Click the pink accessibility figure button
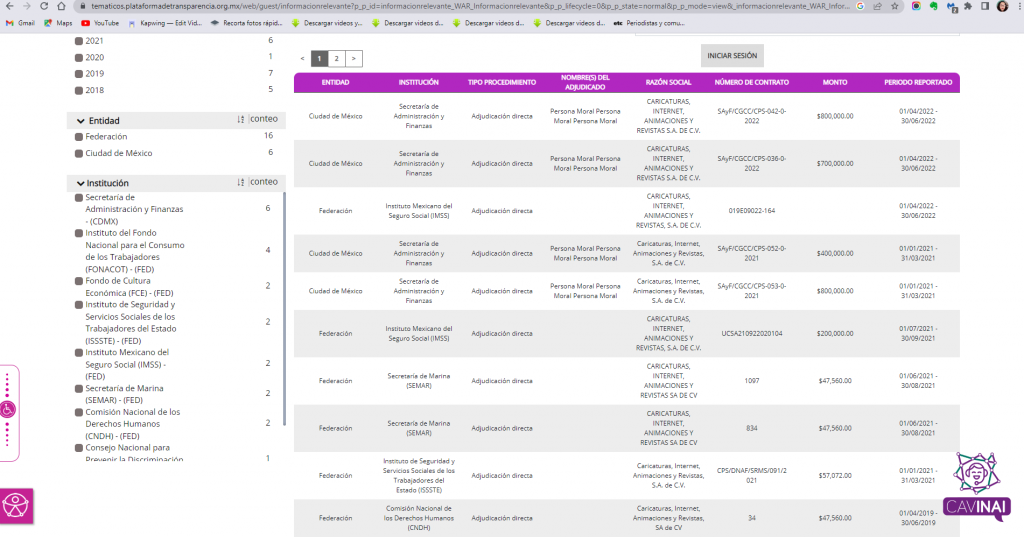The image size is (1024, 537). click(x=16, y=506)
